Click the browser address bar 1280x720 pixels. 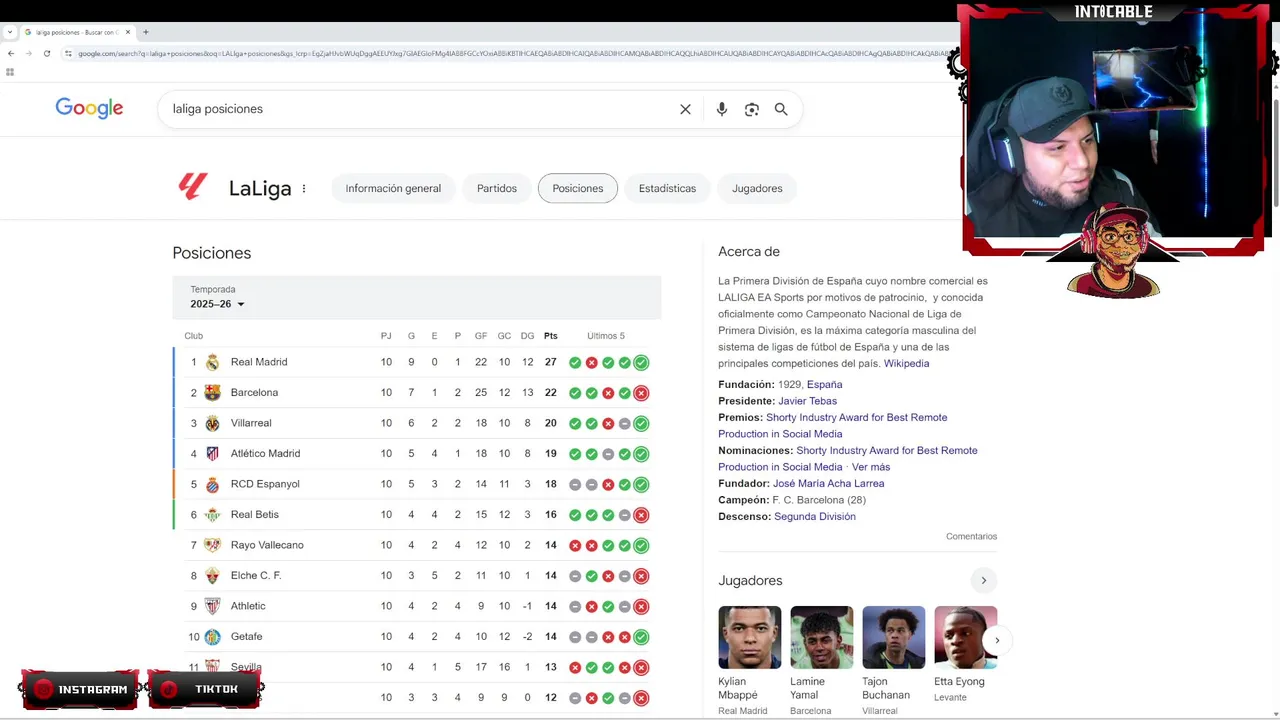pyautogui.click(x=510, y=53)
